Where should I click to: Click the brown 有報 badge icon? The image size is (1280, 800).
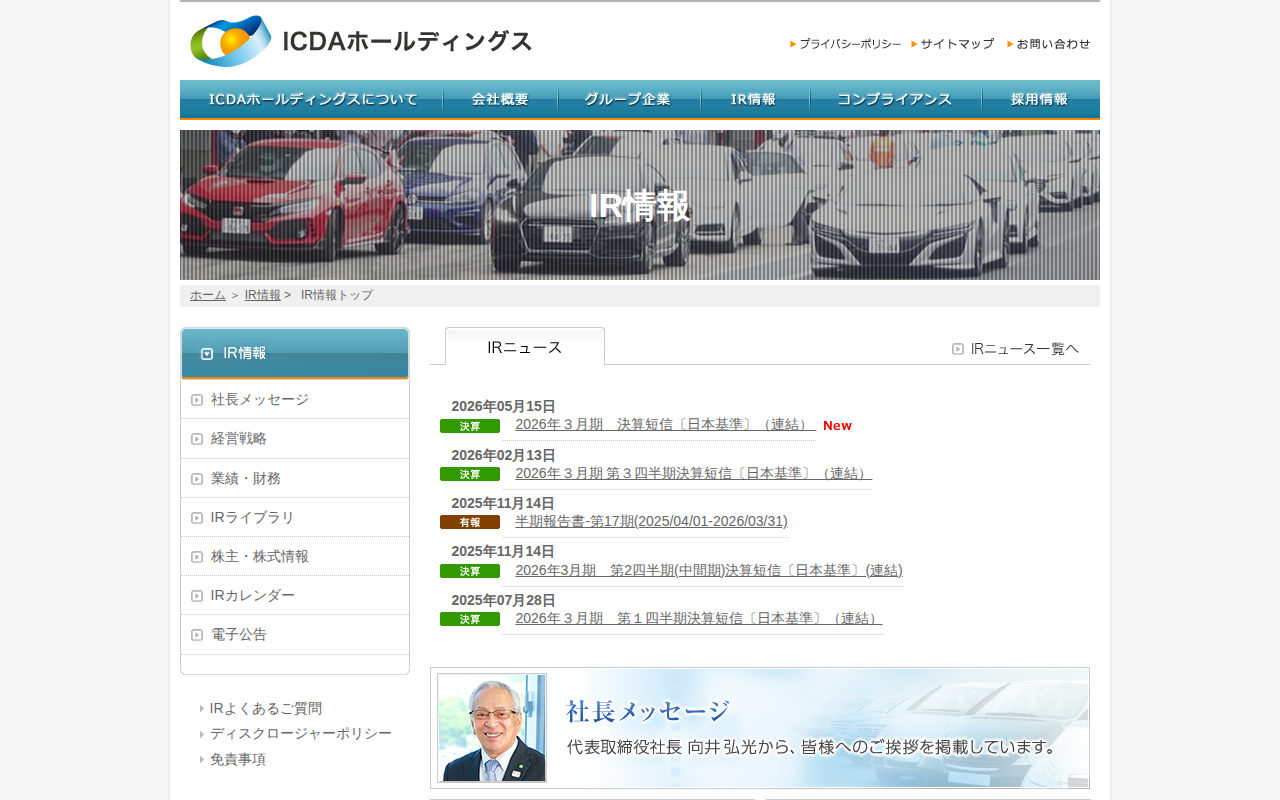pos(470,522)
